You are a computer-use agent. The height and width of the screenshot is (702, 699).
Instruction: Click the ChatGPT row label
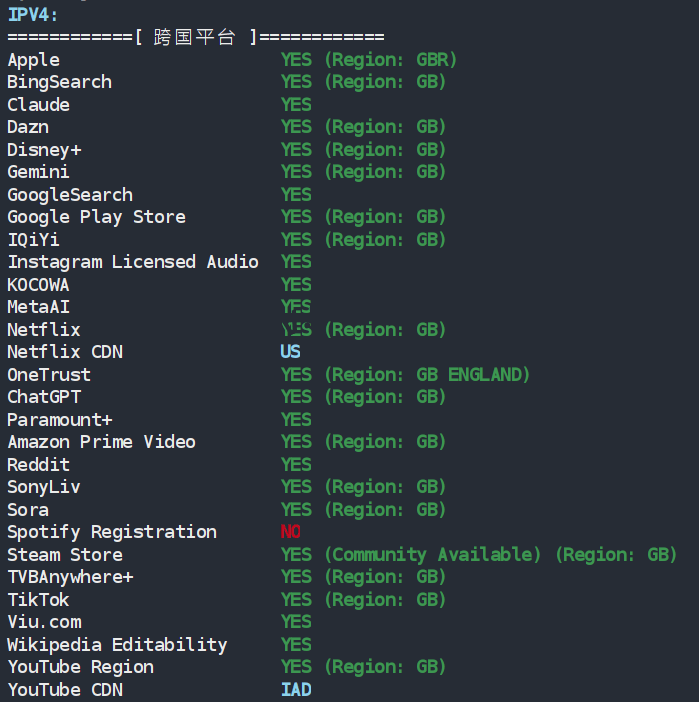(44, 397)
